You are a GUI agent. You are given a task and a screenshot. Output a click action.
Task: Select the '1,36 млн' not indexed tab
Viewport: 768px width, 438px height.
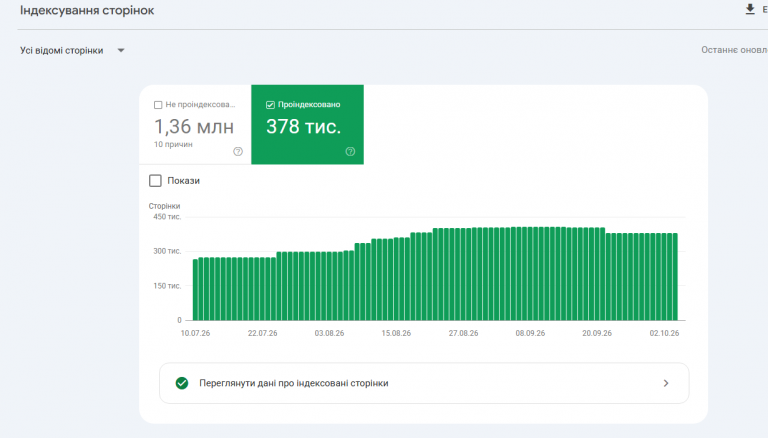coord(195,124)
